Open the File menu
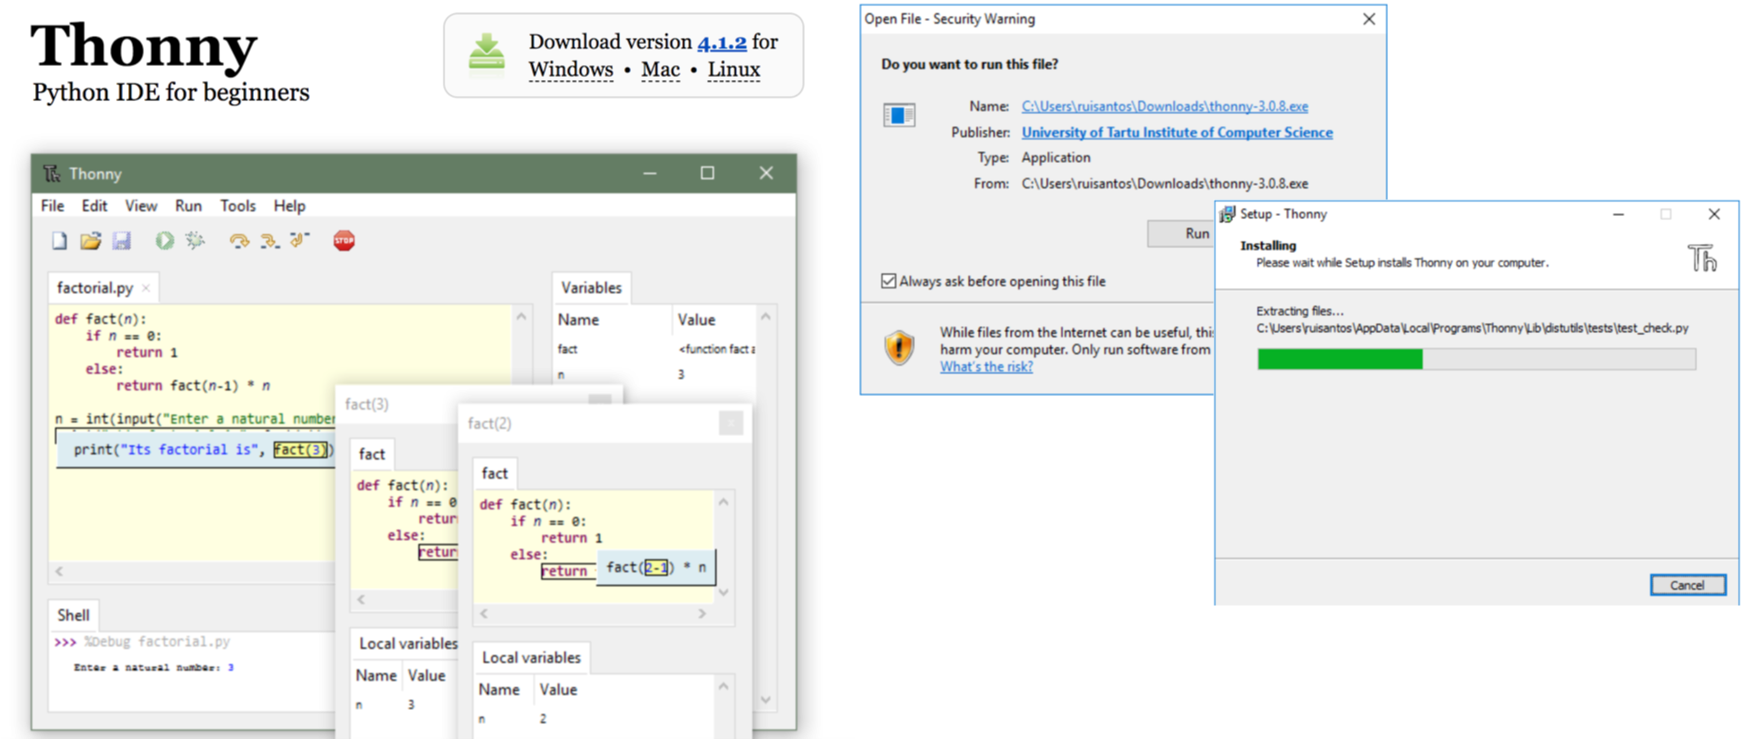This screenshot has height=739, width=1741. point(52,206)
